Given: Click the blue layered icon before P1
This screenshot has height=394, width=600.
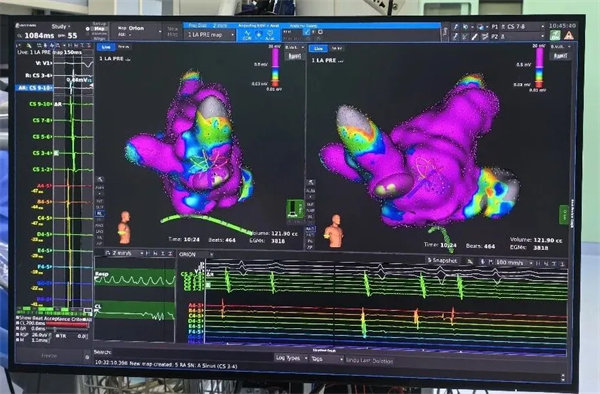Looking at the screenshot, I should click(x=480, y=27).
